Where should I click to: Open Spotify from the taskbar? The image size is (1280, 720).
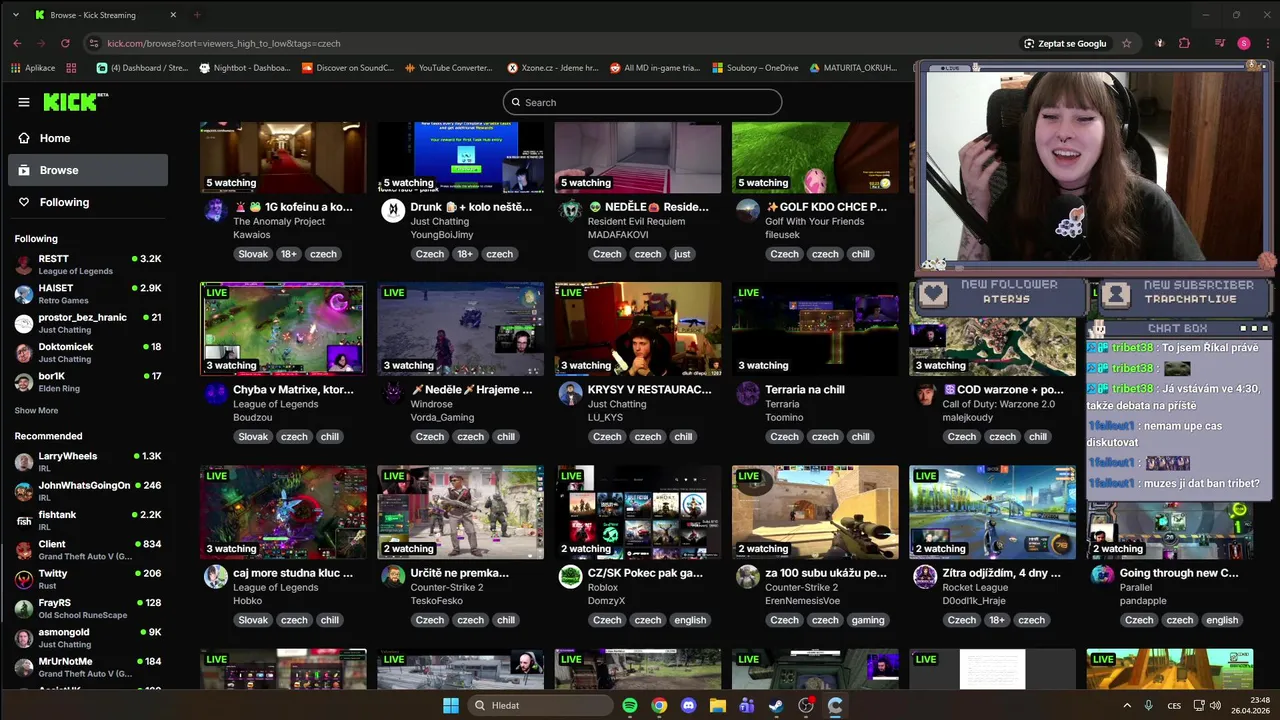click(630, 705)
